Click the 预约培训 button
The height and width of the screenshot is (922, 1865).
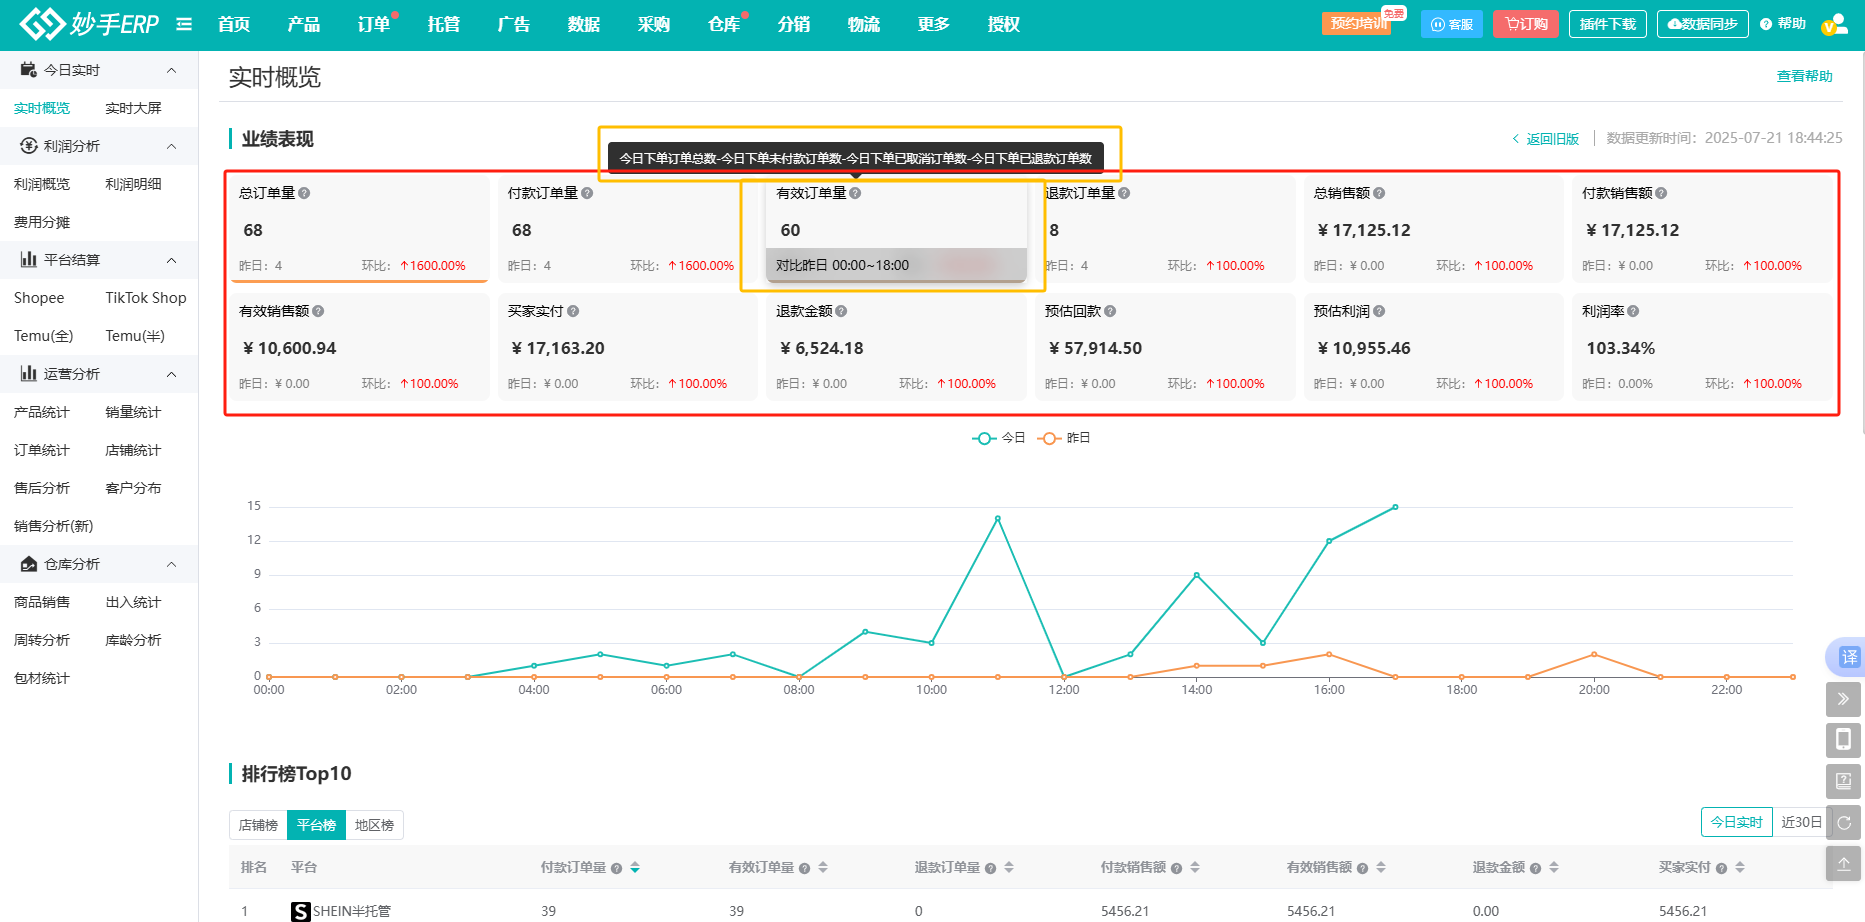click(x=1357, y=23)
